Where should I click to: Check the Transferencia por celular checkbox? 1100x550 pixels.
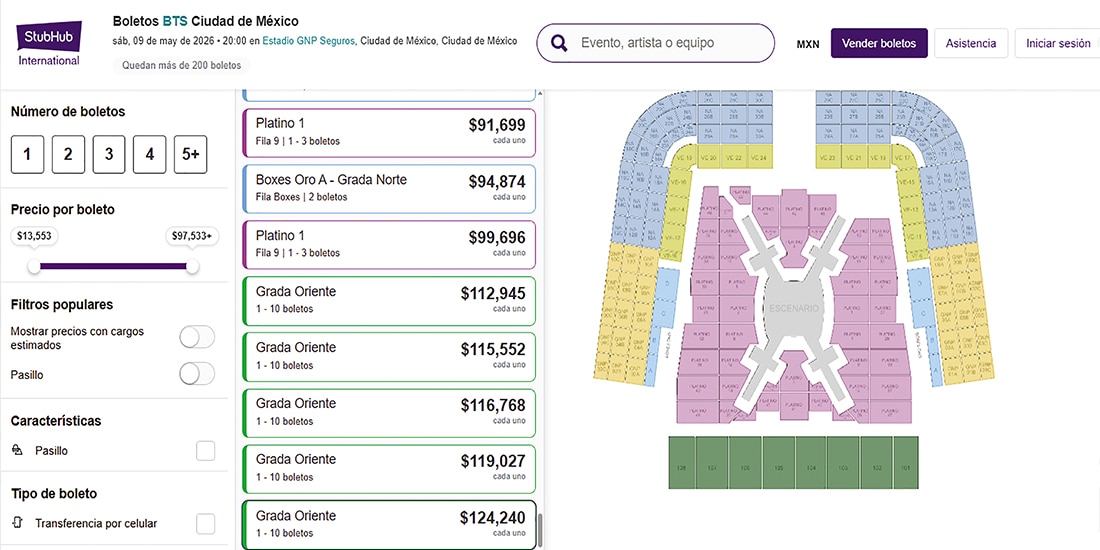coord(205,523)
